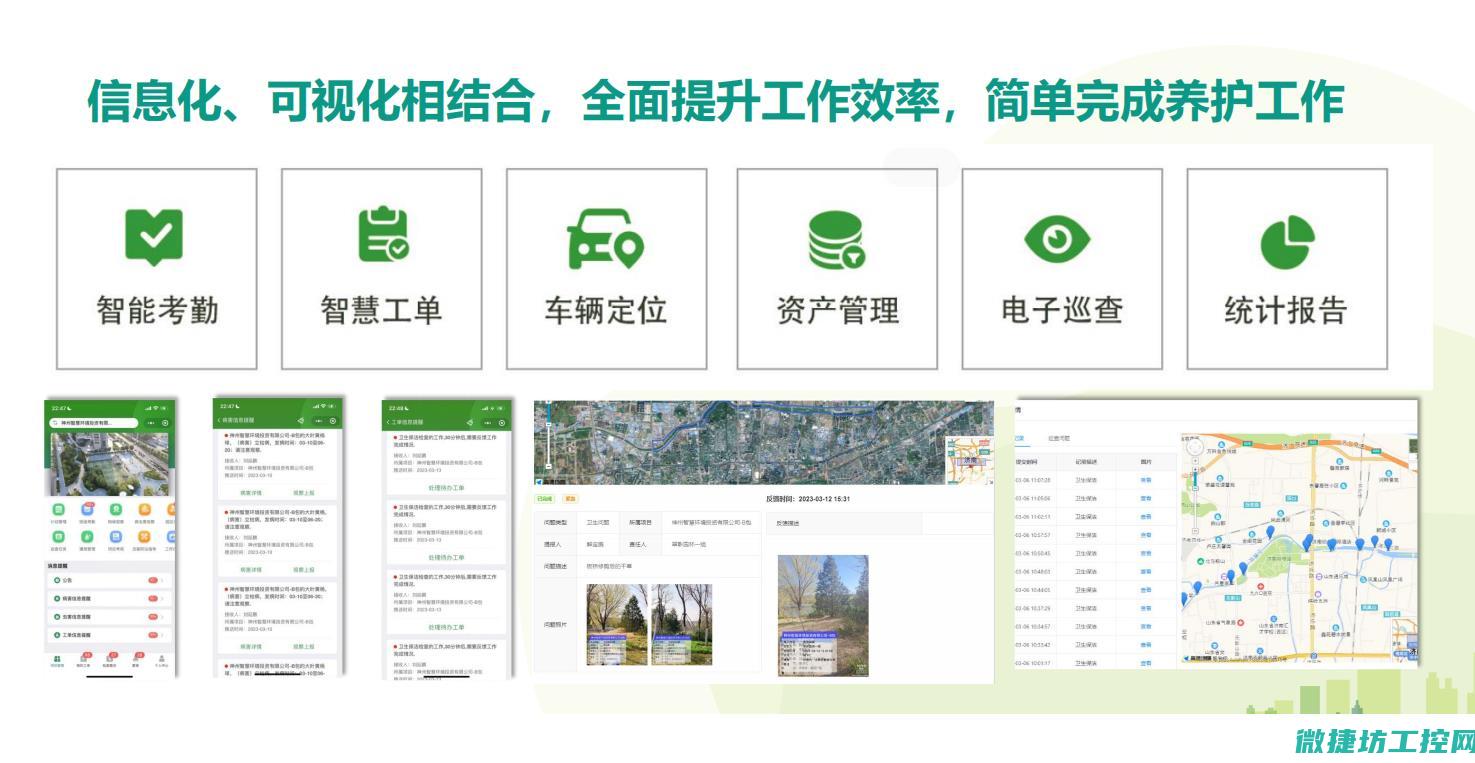
Task: Click the circular pan control on the street map
Action: click(x=1195, y=447)
